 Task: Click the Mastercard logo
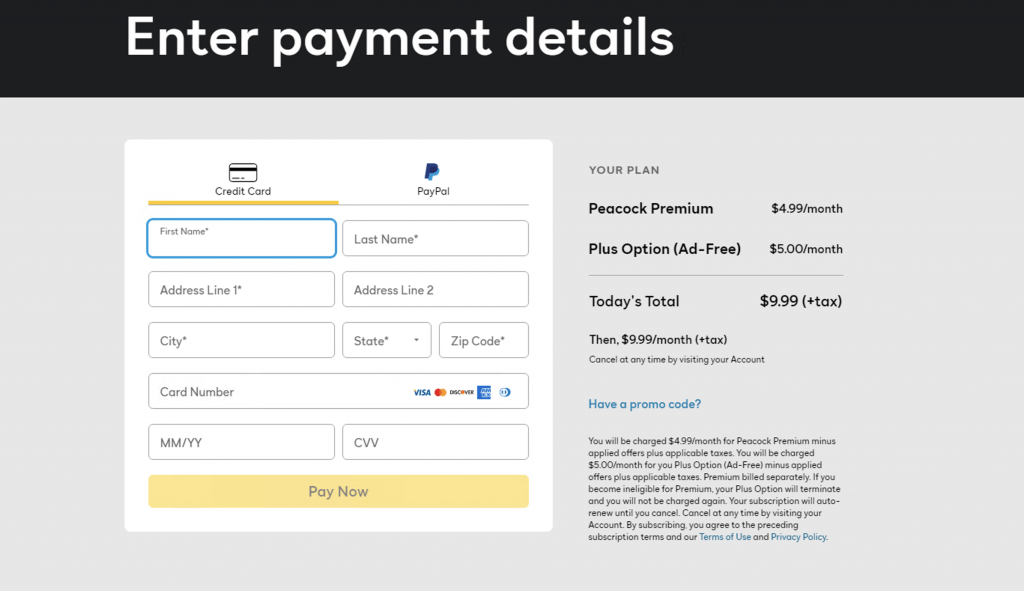point(440,392)
